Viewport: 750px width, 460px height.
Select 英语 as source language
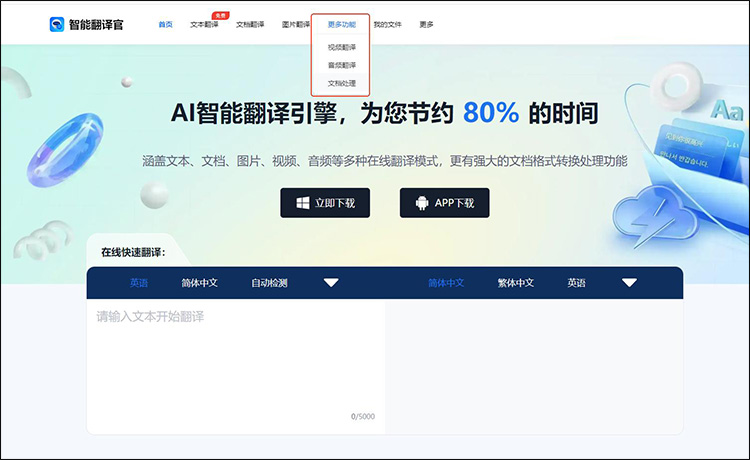click(139, 283)
